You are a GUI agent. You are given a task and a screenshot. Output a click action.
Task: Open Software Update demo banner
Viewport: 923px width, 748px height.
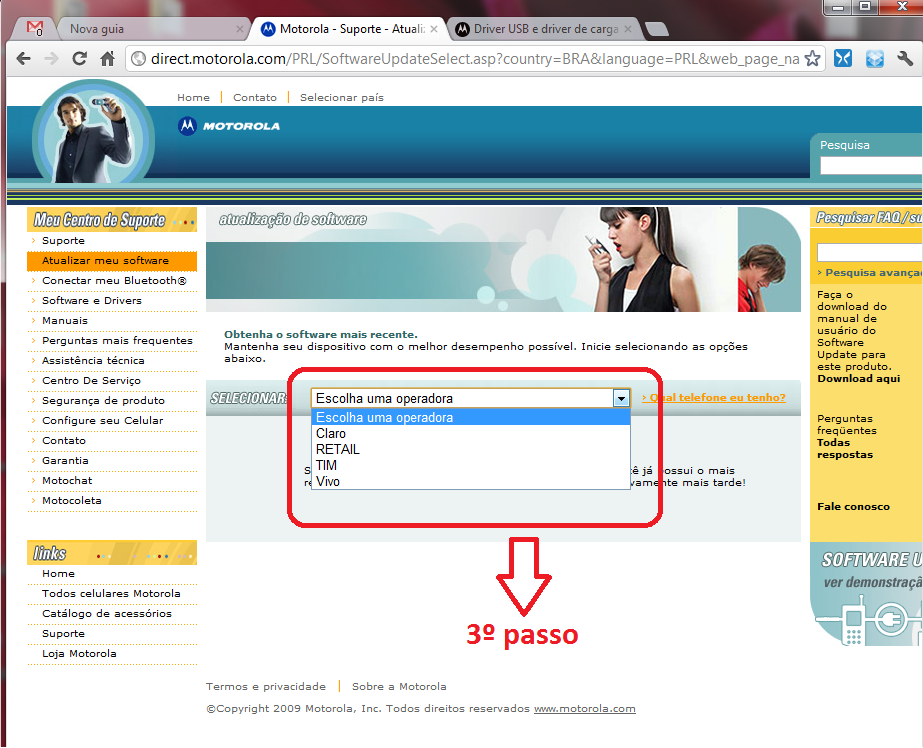[866, 594]
